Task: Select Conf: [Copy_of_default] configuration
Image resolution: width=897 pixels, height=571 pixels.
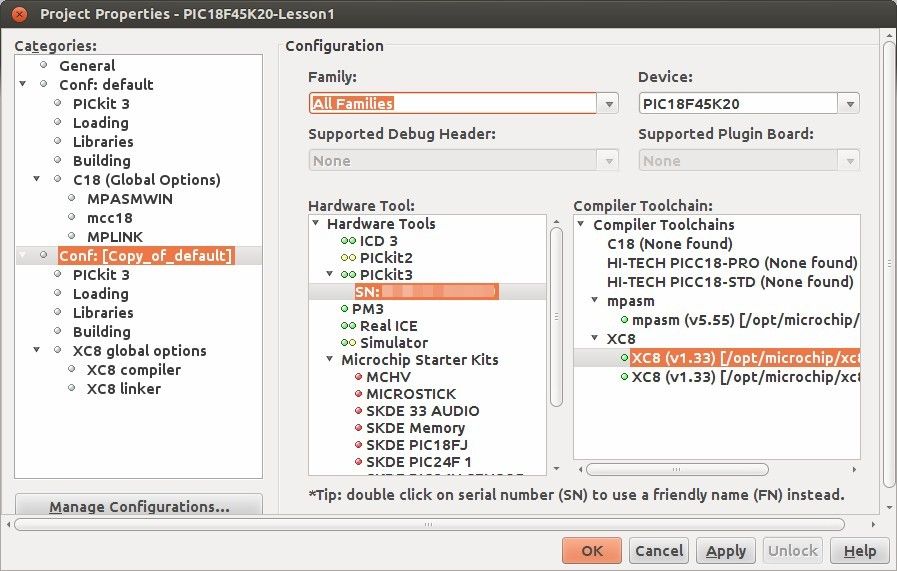Action: coord(145,256)
